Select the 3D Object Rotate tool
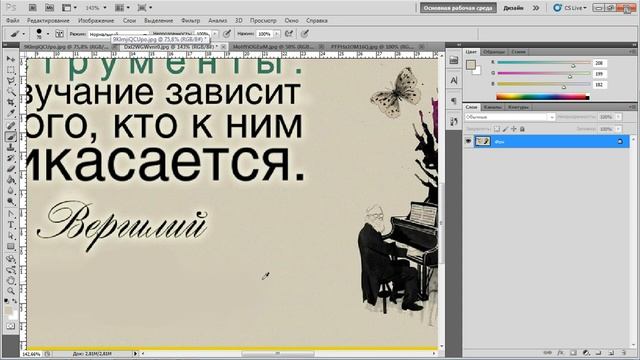The height and width of the screenshot is (360, 640). click(11, 259)
